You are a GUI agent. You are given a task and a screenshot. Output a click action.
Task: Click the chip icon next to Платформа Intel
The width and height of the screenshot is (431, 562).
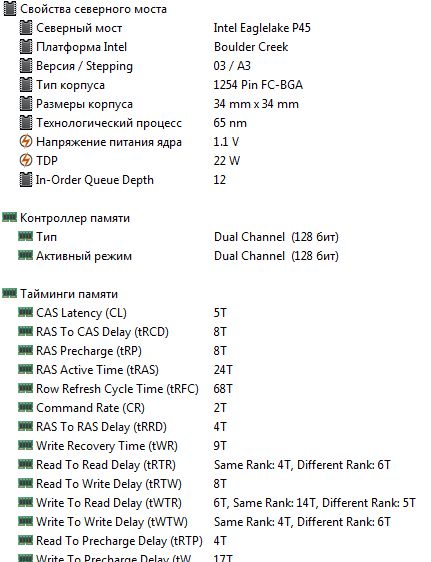coord(25,47)
